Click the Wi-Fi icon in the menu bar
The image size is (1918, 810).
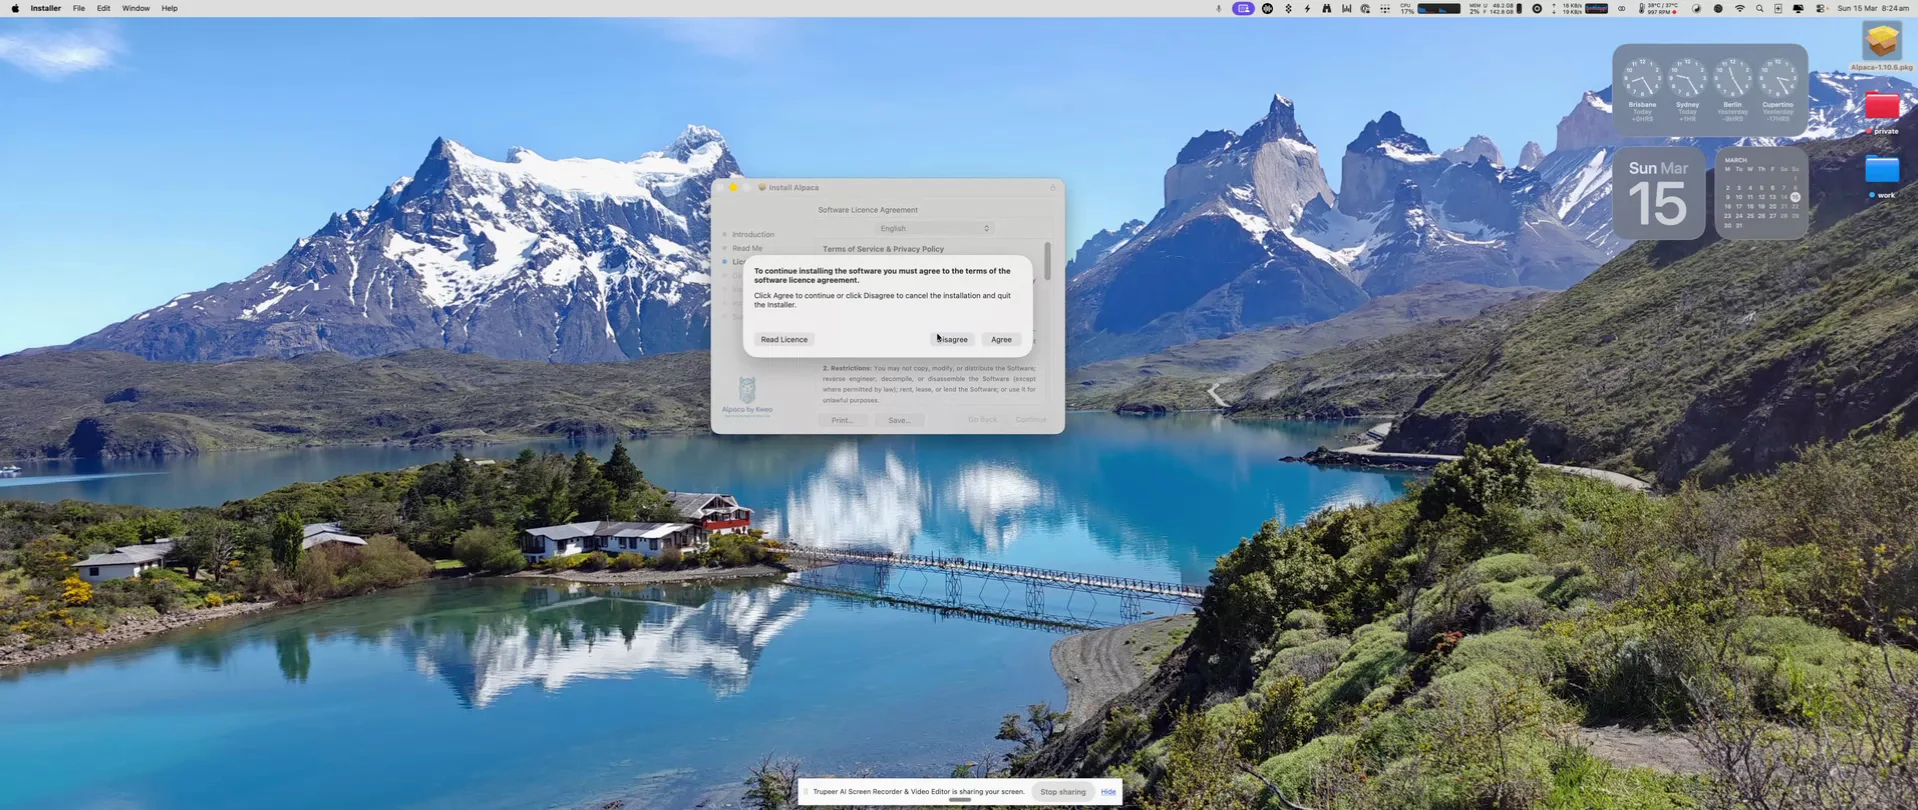1739,8
